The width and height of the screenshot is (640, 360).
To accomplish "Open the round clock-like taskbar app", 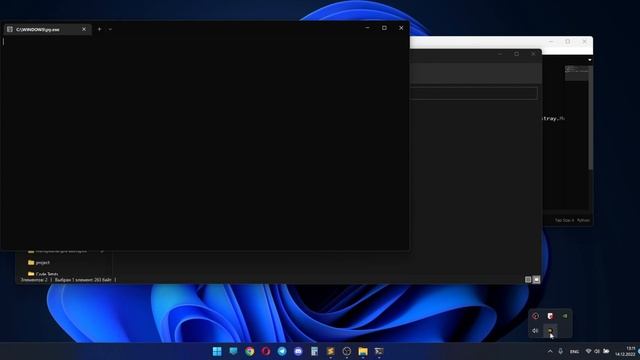I will tap(347, 351).
